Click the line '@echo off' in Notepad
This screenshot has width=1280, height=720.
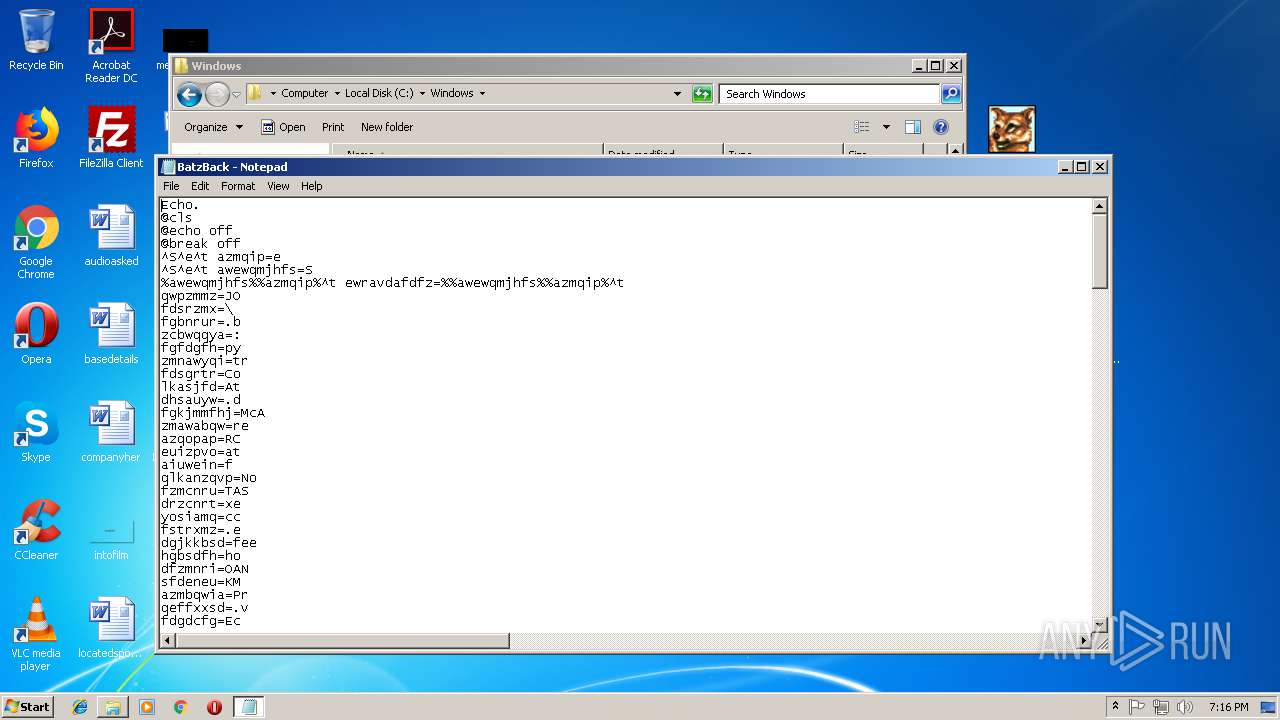[x=197, y=231]
